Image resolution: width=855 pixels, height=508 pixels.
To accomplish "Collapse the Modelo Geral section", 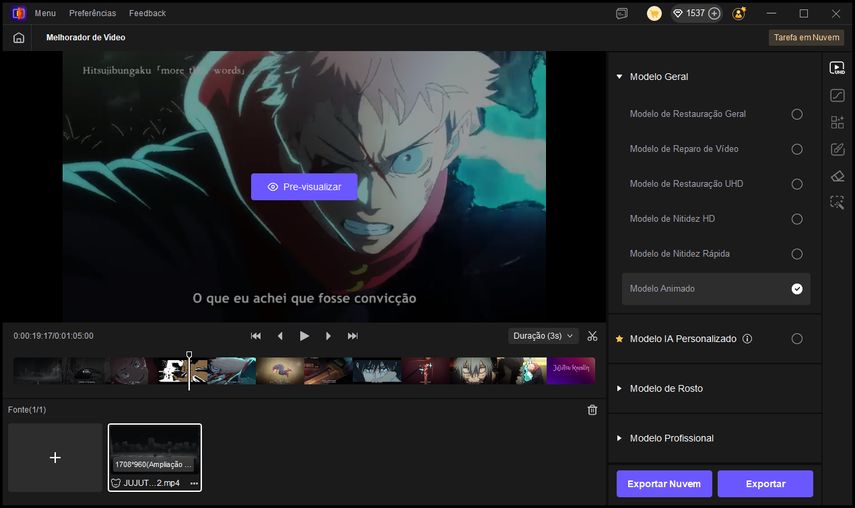I will (619, 77).
